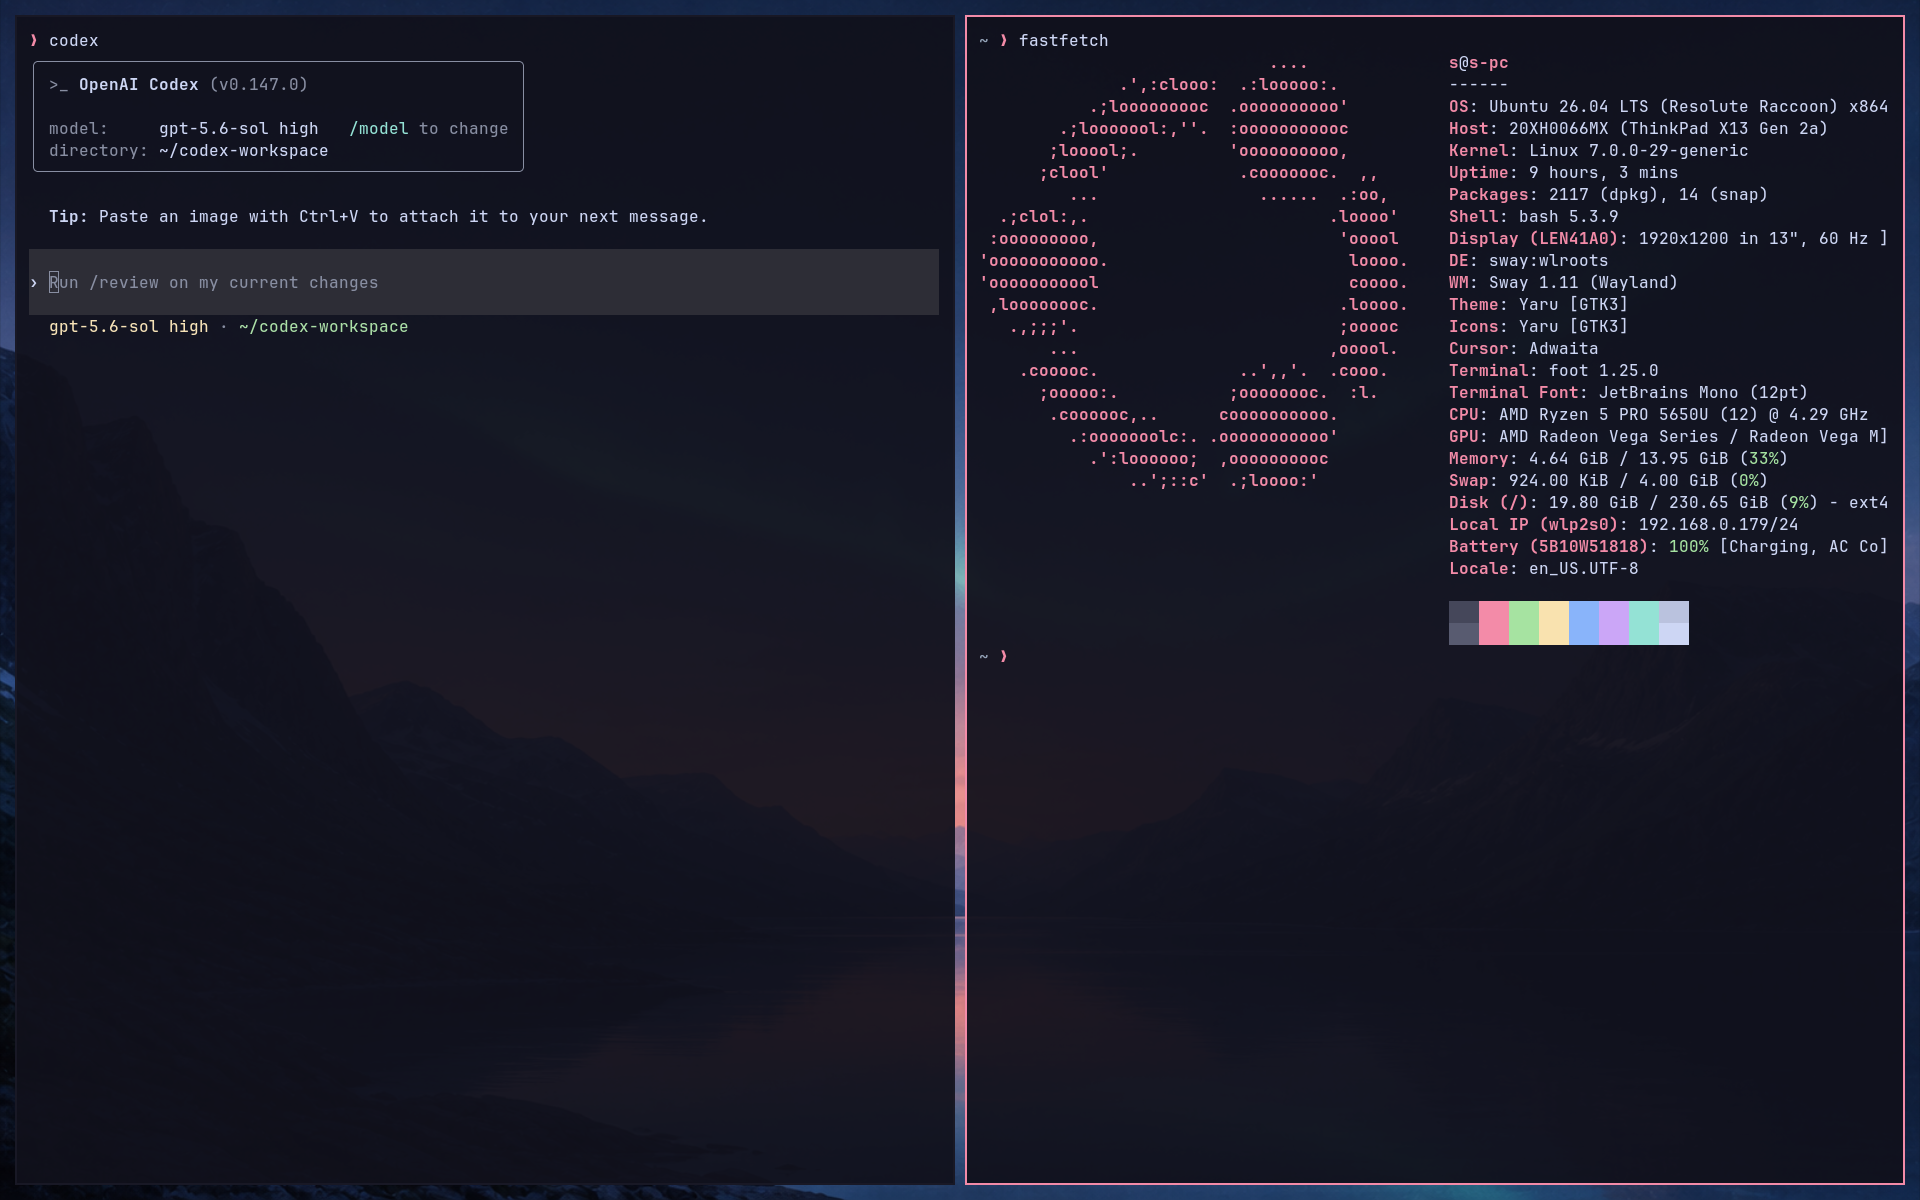Click the Kernel line 'Linux 7.0.0-29-generic'
Viewport: 1920px width, 1200px height.
point(1599,151)
